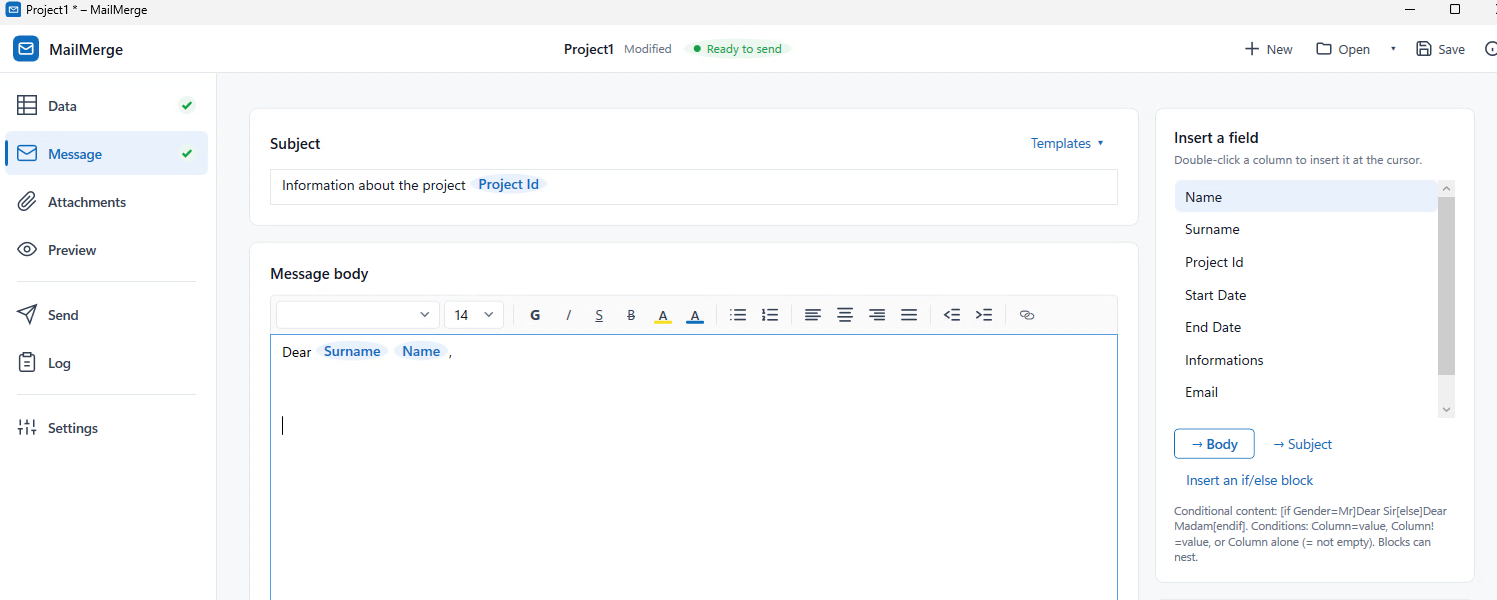Toggle bold formatting (G button)
This screenshot has height=600, width=1497.
[535, 315]
